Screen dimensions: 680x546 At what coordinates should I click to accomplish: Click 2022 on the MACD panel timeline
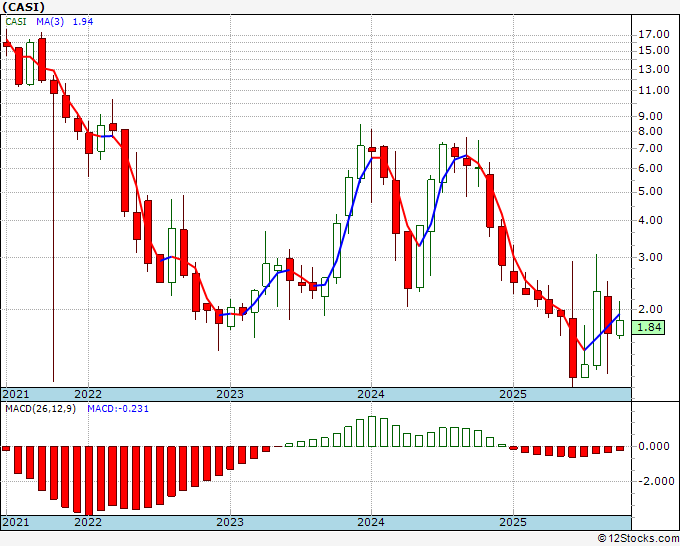[88, 522]
